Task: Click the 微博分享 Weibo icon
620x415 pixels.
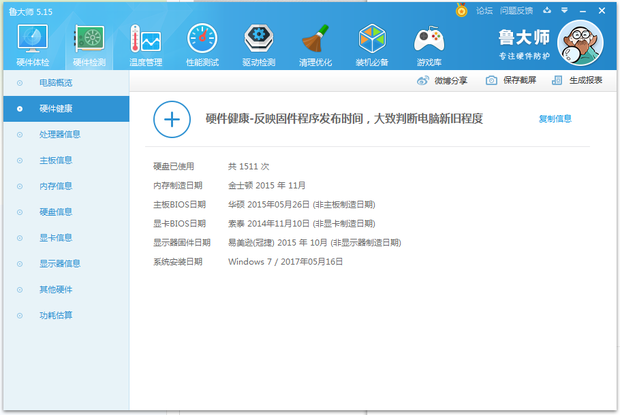Action: [423, 81]
